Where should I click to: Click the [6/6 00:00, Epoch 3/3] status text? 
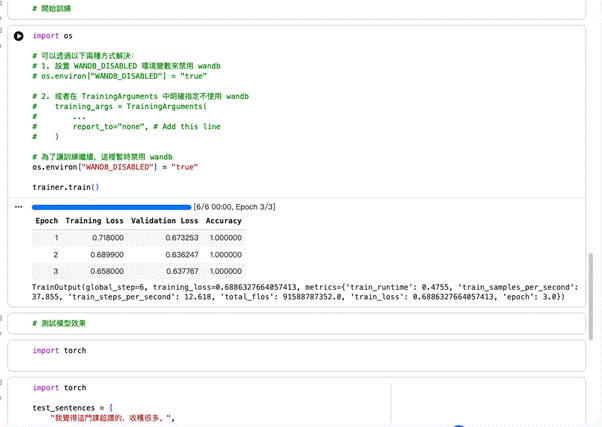click(235, 207)
